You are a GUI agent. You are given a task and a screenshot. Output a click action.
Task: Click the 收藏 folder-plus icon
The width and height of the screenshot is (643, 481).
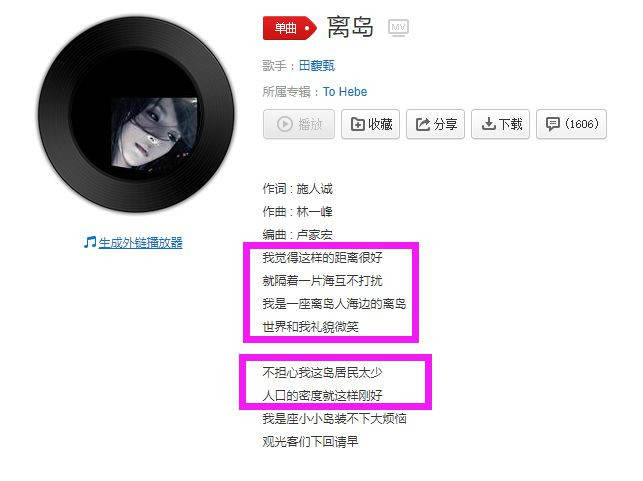pyautogui.click(x=358, y=124)
